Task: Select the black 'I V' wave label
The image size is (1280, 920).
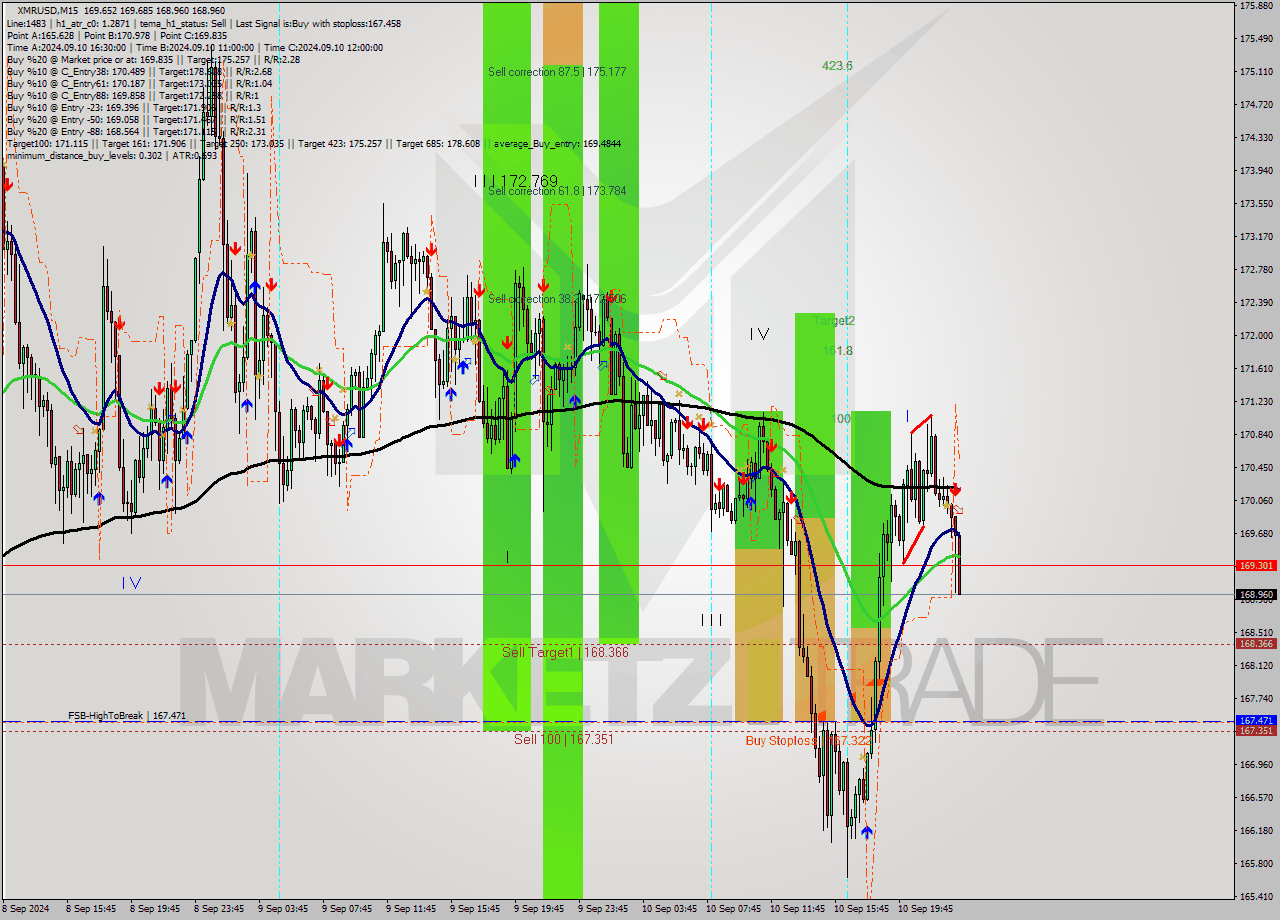Action: [x=759, y=334]
